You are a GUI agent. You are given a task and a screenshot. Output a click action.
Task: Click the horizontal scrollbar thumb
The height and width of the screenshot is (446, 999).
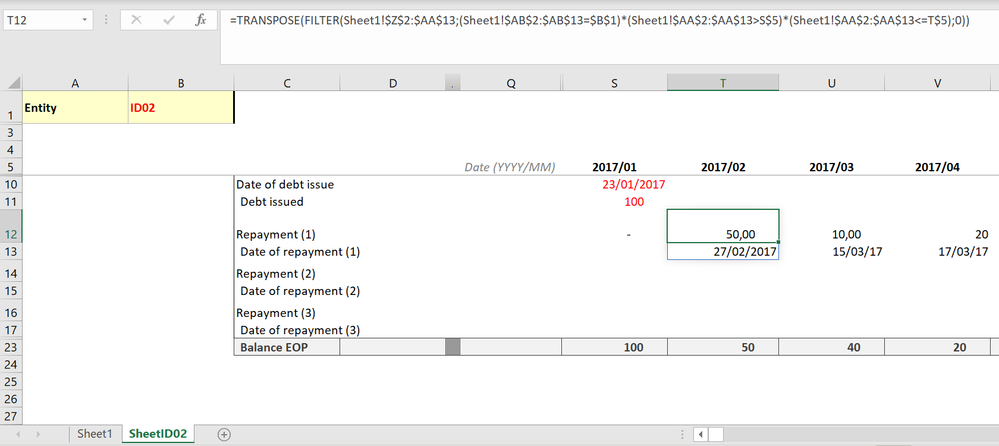pyautogui.click(x=716, y=435)
